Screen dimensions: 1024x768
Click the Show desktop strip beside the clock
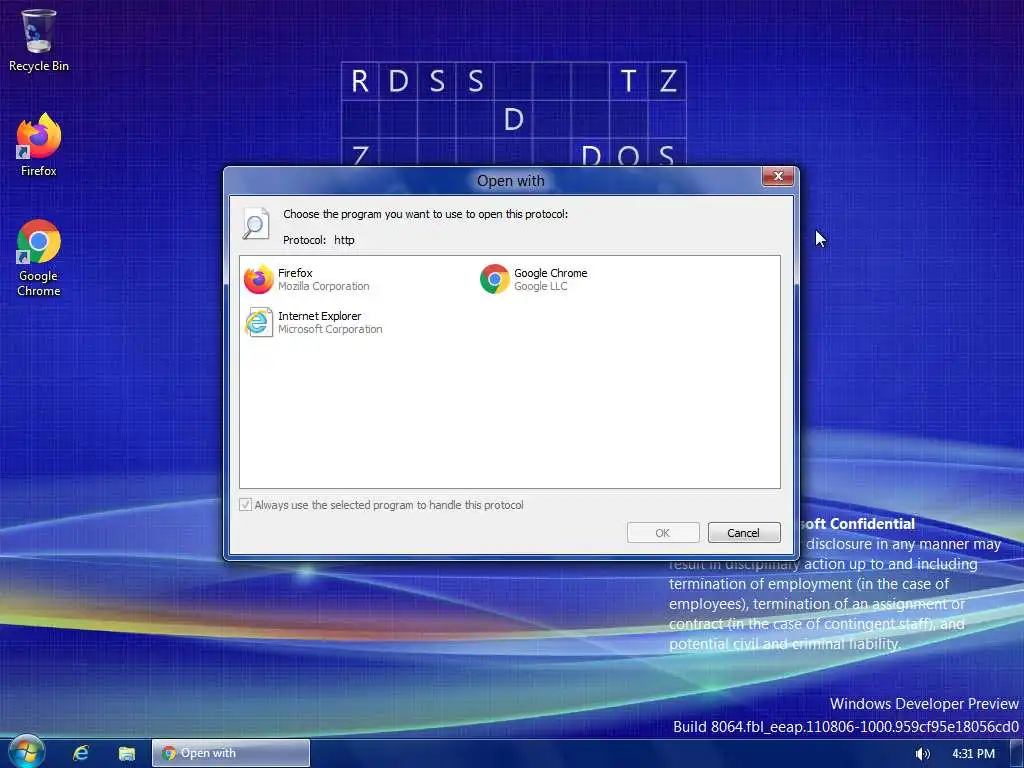point(1016,753)
